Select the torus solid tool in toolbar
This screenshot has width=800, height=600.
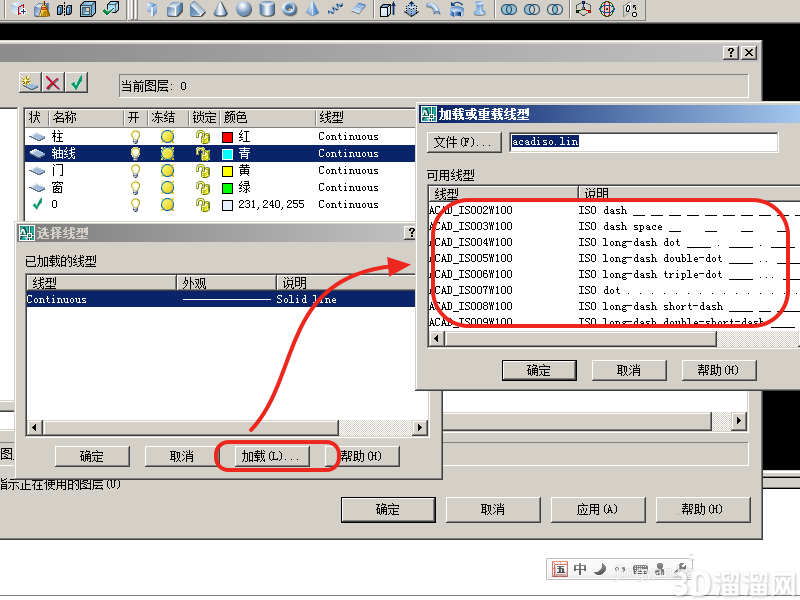click(290, 9)
